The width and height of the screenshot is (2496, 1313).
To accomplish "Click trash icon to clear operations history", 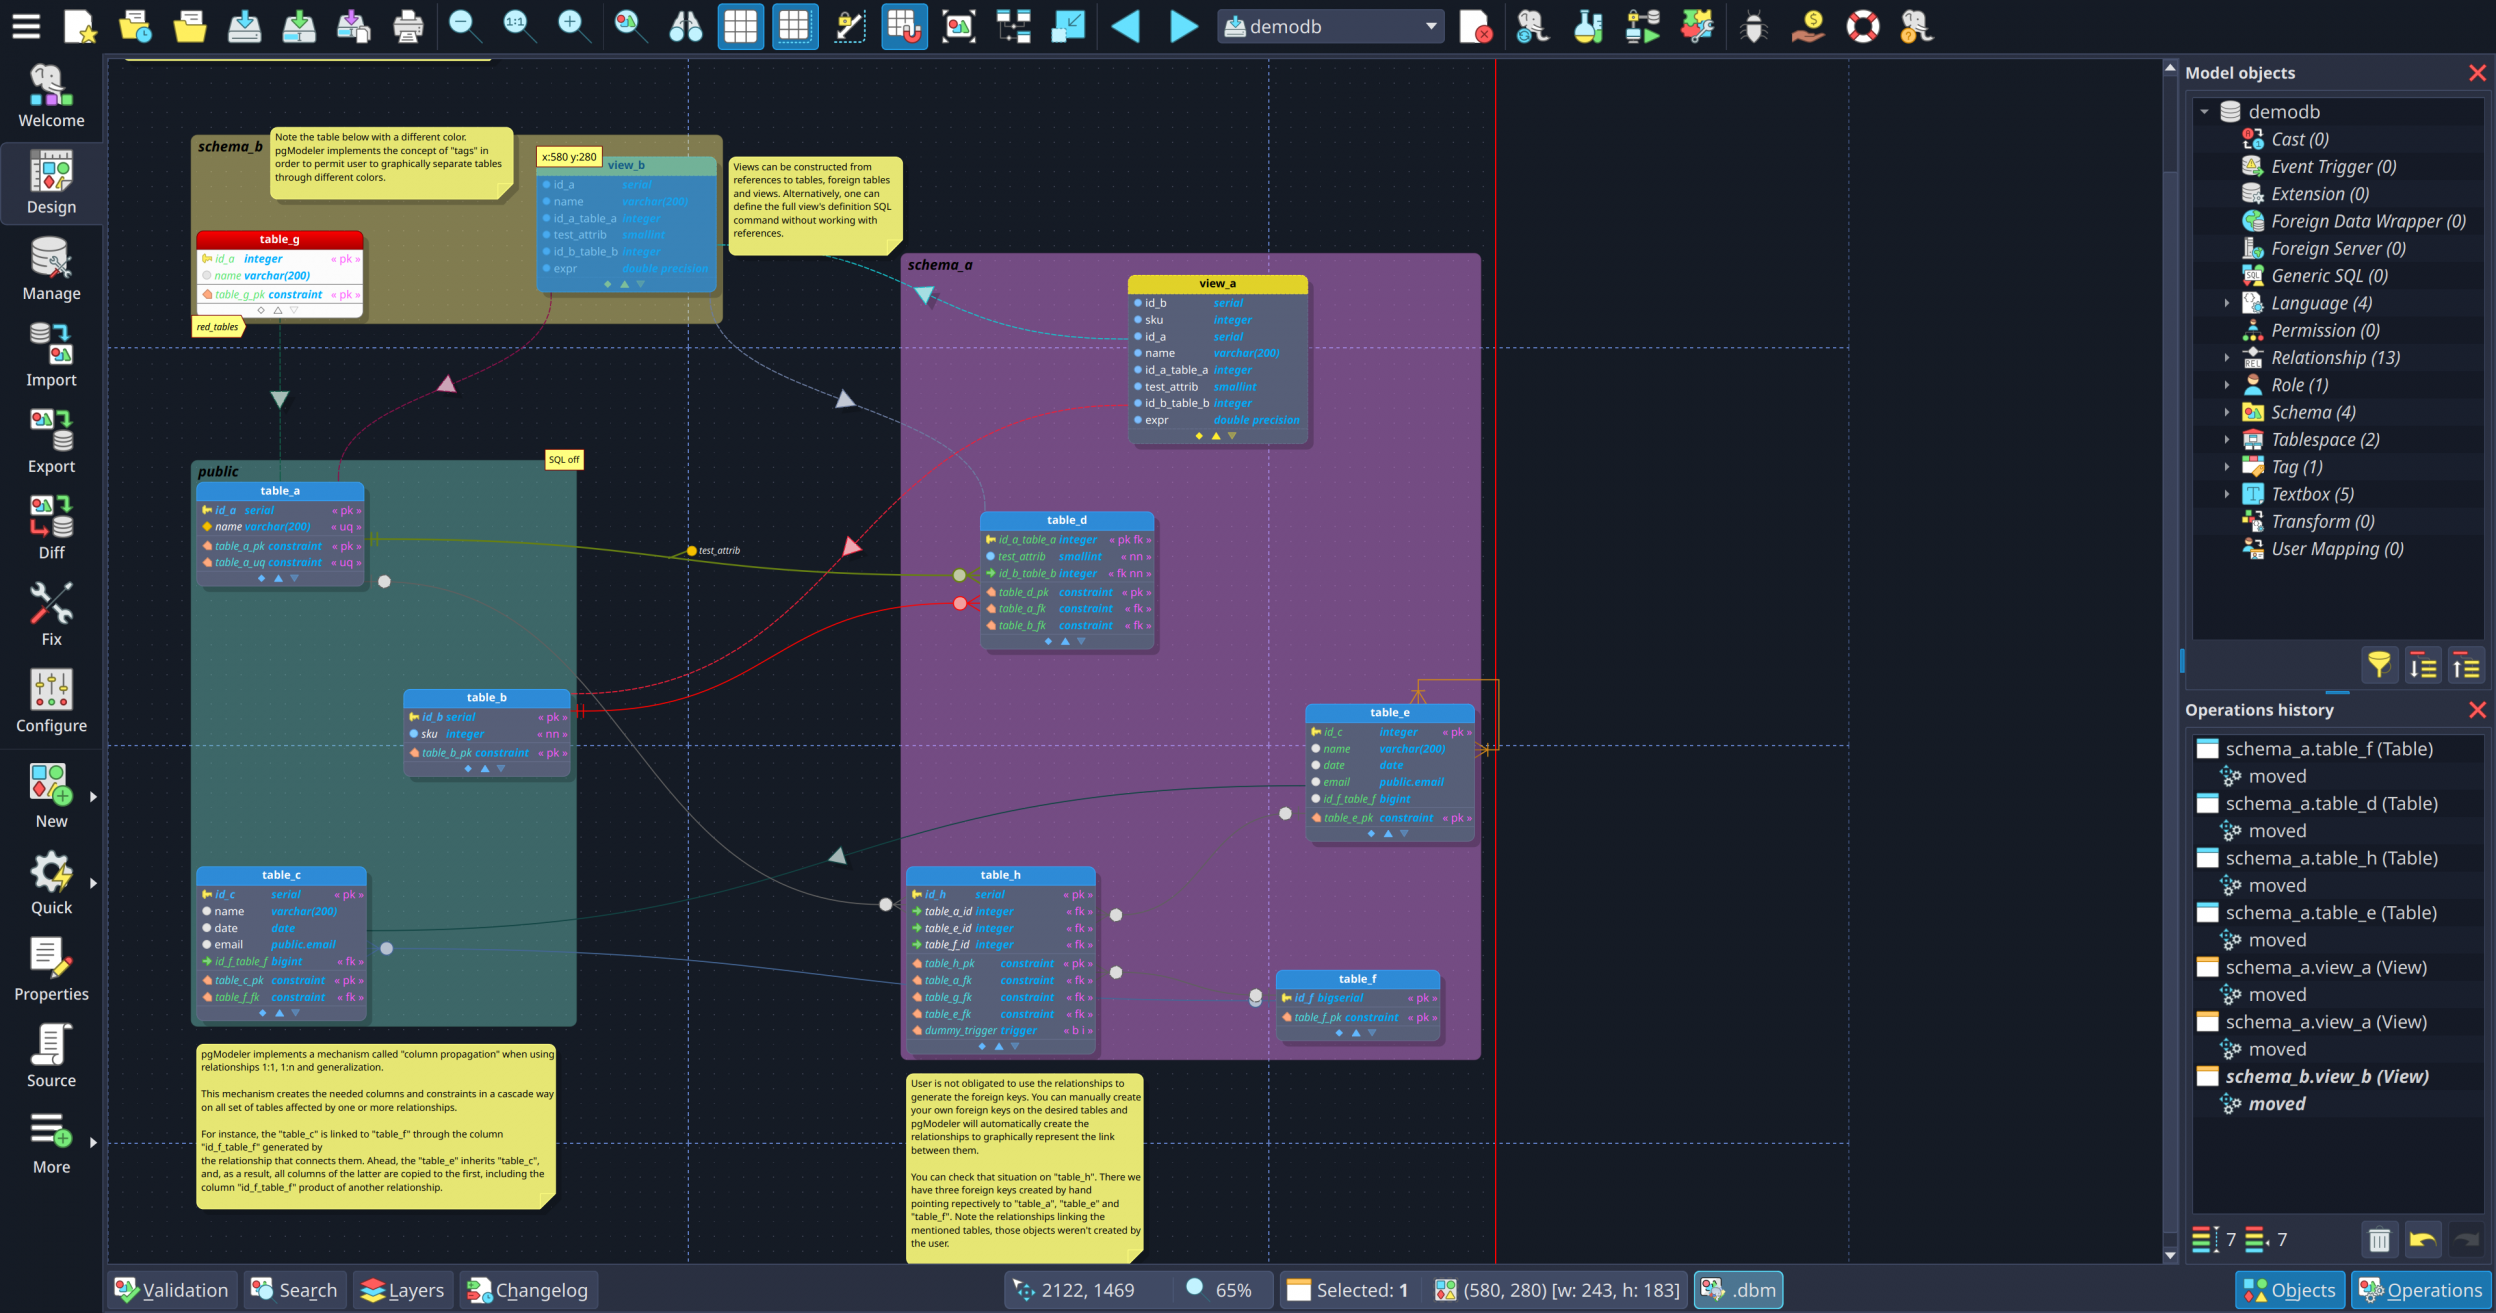I will (2379, 1240).
